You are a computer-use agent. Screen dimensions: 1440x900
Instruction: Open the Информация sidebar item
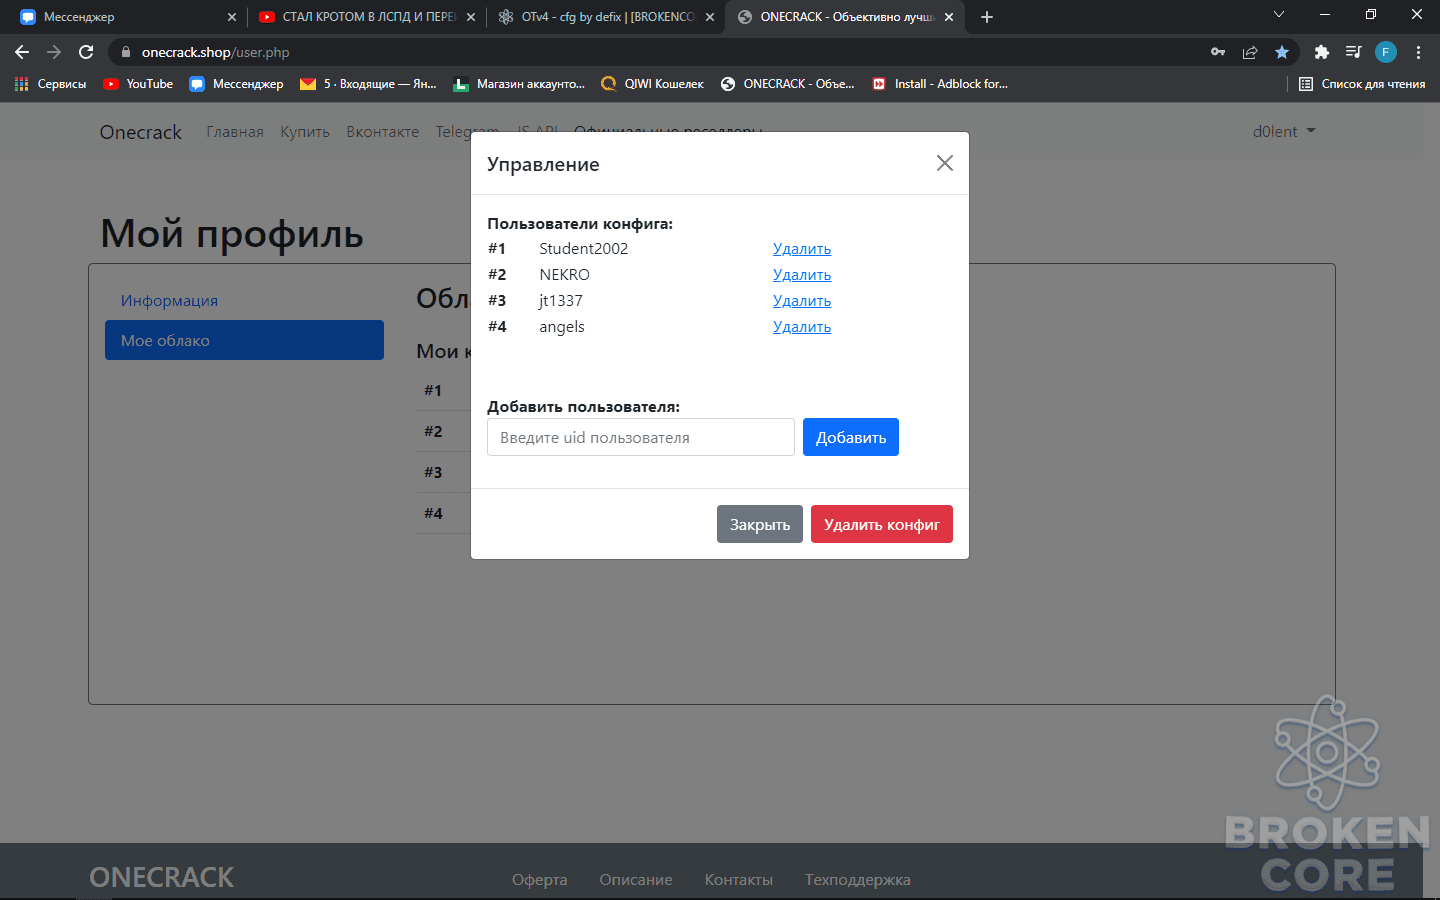click(x=245, y=300)
